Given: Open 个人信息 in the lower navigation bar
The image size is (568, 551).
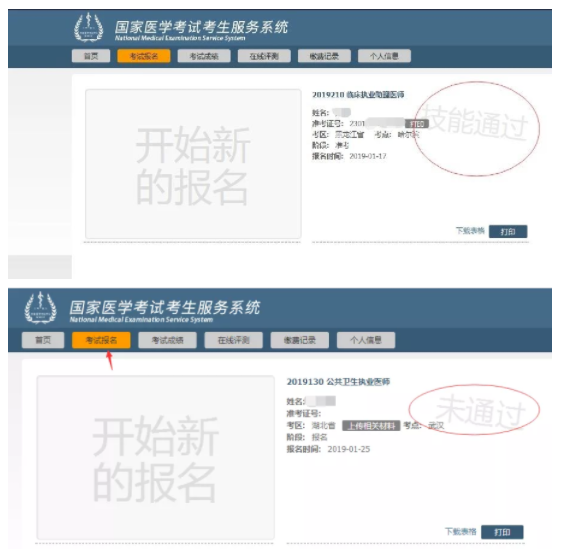Looking at the screenshot, I should (x=366, y=340).
